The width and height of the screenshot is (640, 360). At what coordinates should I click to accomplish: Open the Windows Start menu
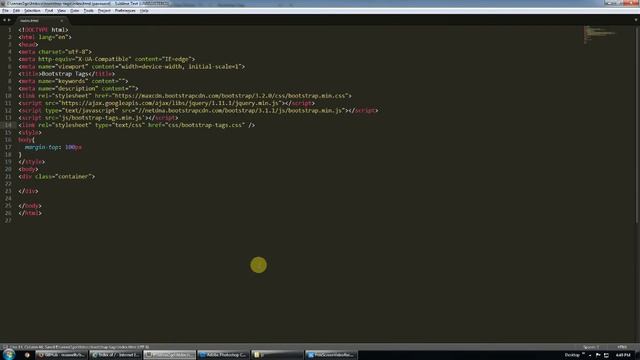[x=9, y=354]
